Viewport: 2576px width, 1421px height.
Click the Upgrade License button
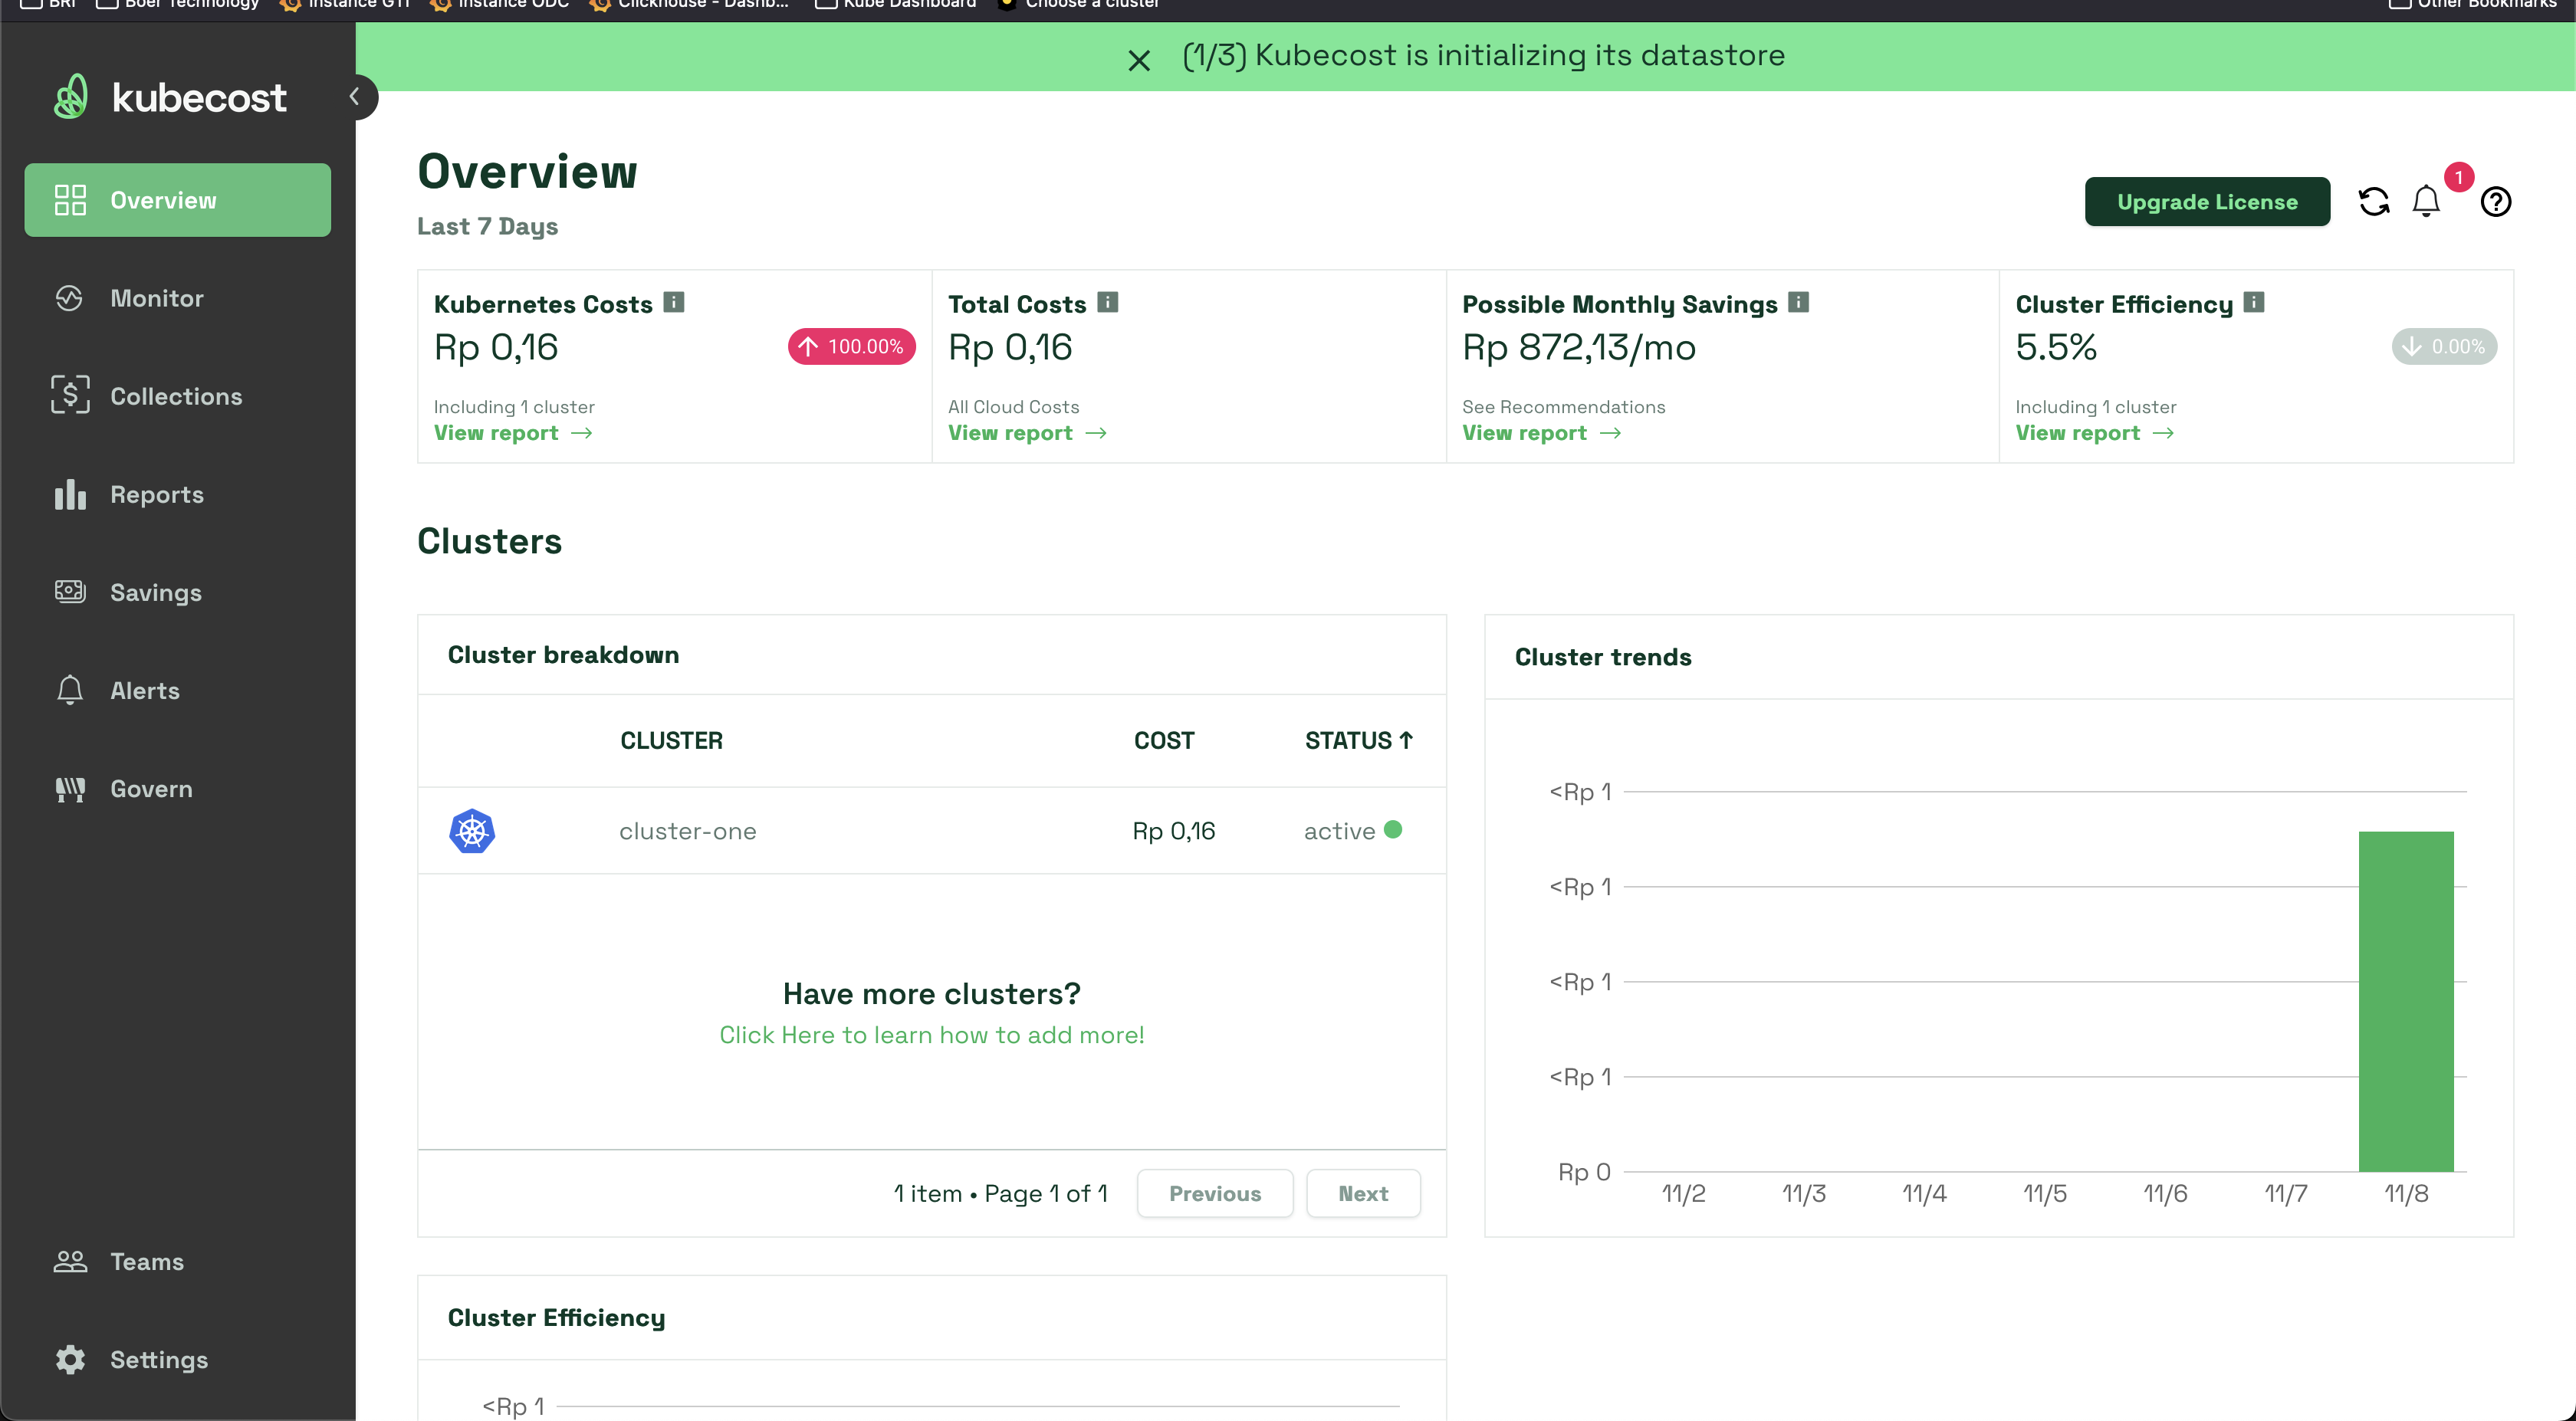coord(2206,202)
